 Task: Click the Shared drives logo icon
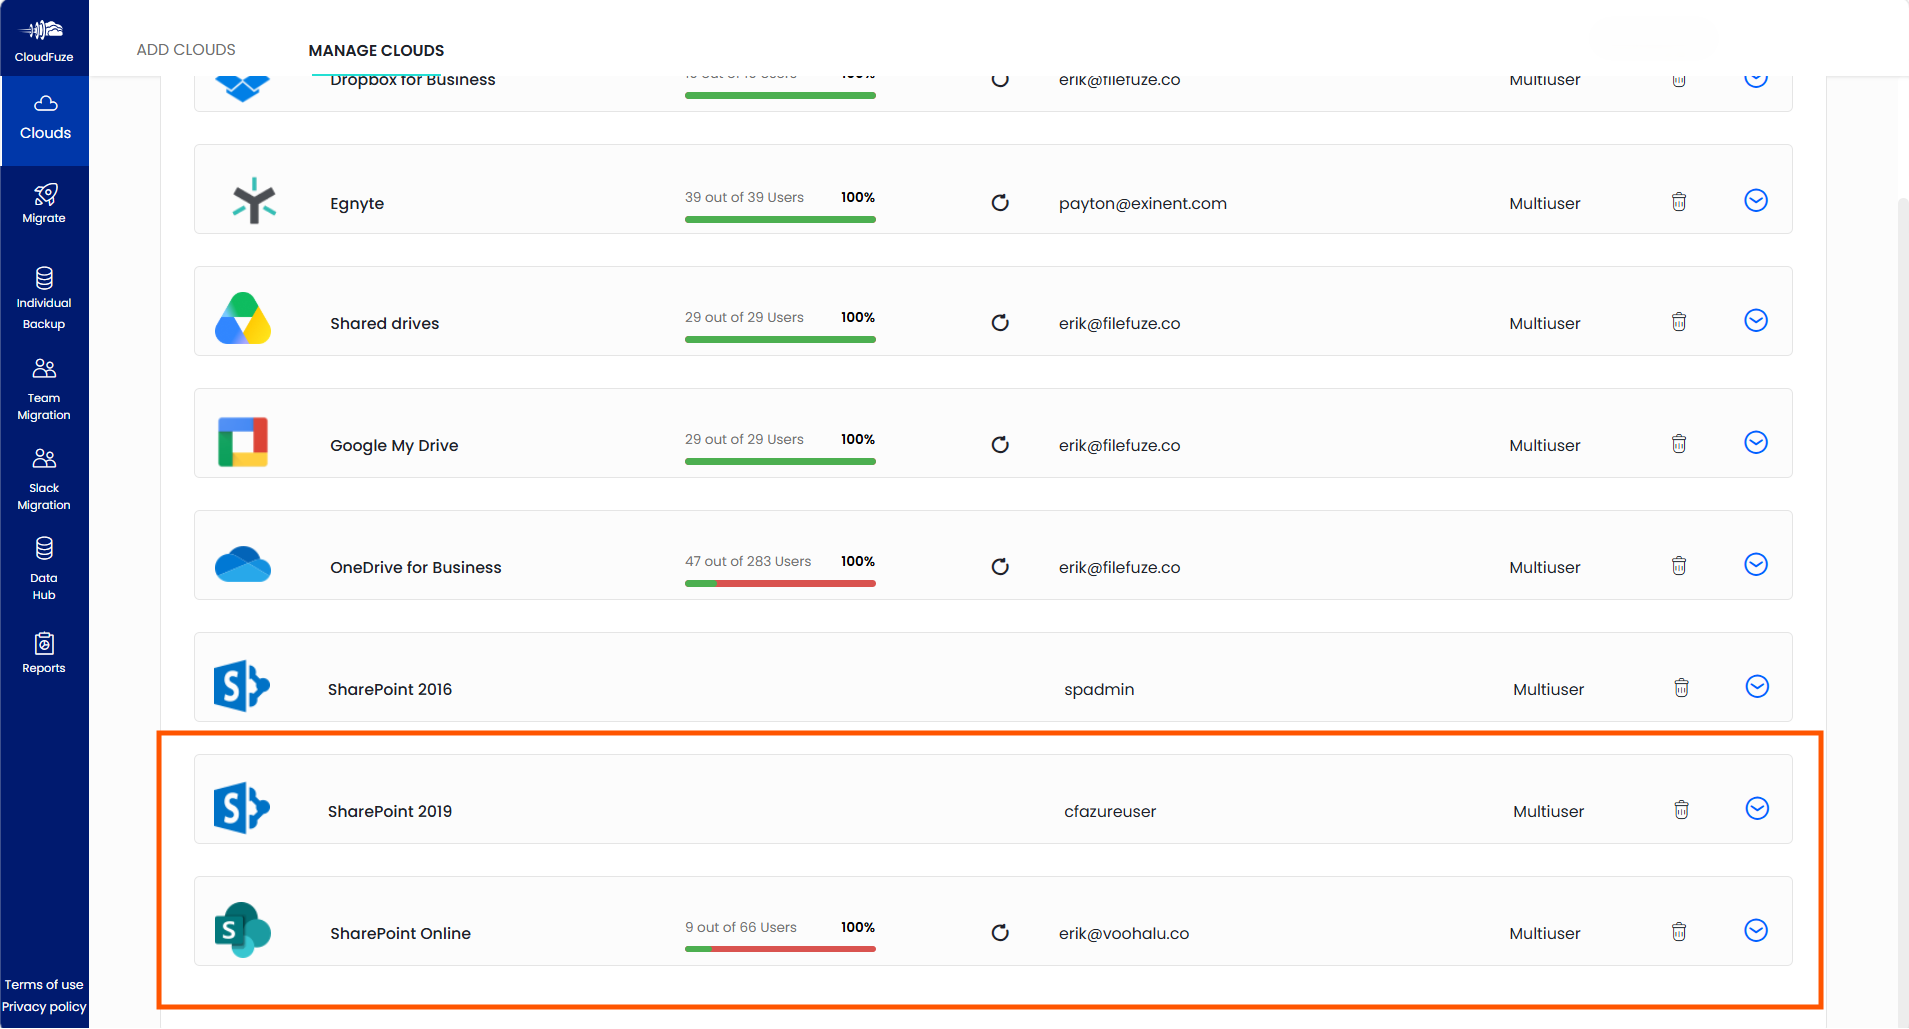coord(243,319)
